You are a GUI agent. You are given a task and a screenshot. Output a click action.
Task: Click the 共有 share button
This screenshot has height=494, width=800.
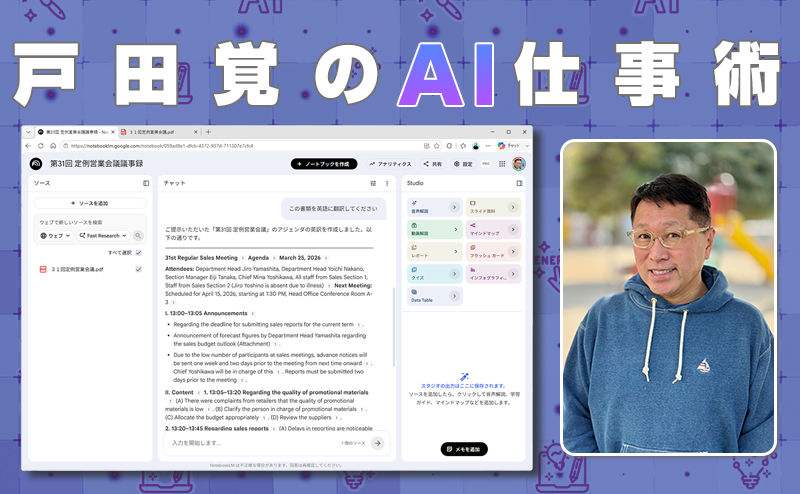433,164
